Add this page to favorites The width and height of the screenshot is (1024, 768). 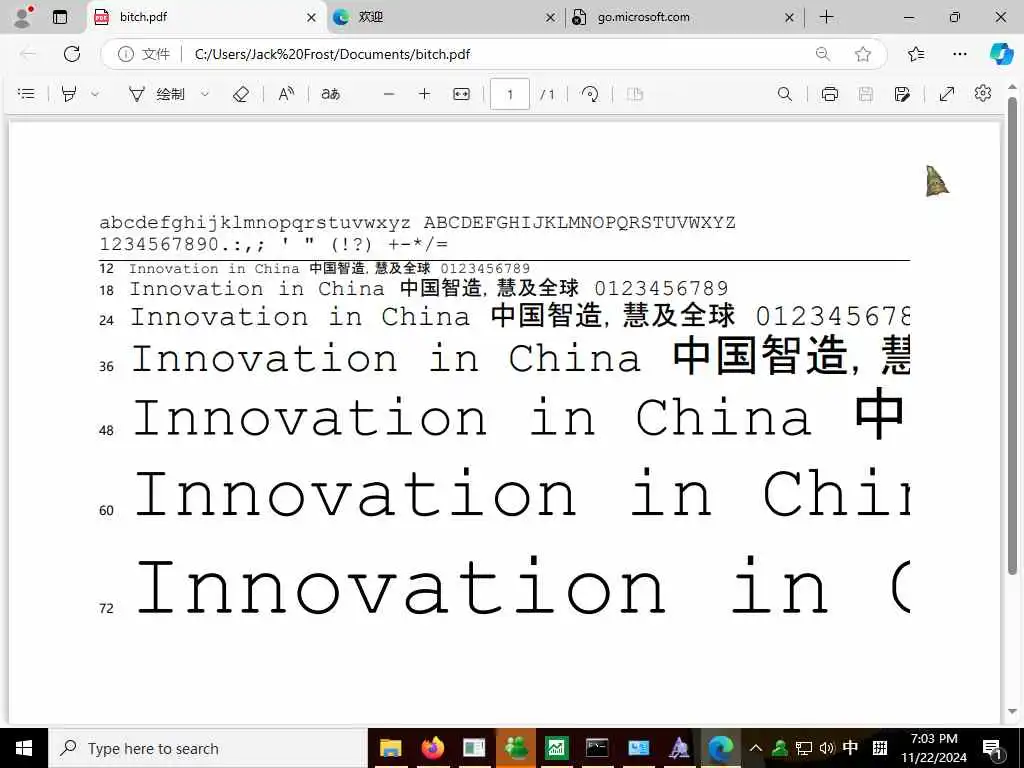(x=863, y=54)
